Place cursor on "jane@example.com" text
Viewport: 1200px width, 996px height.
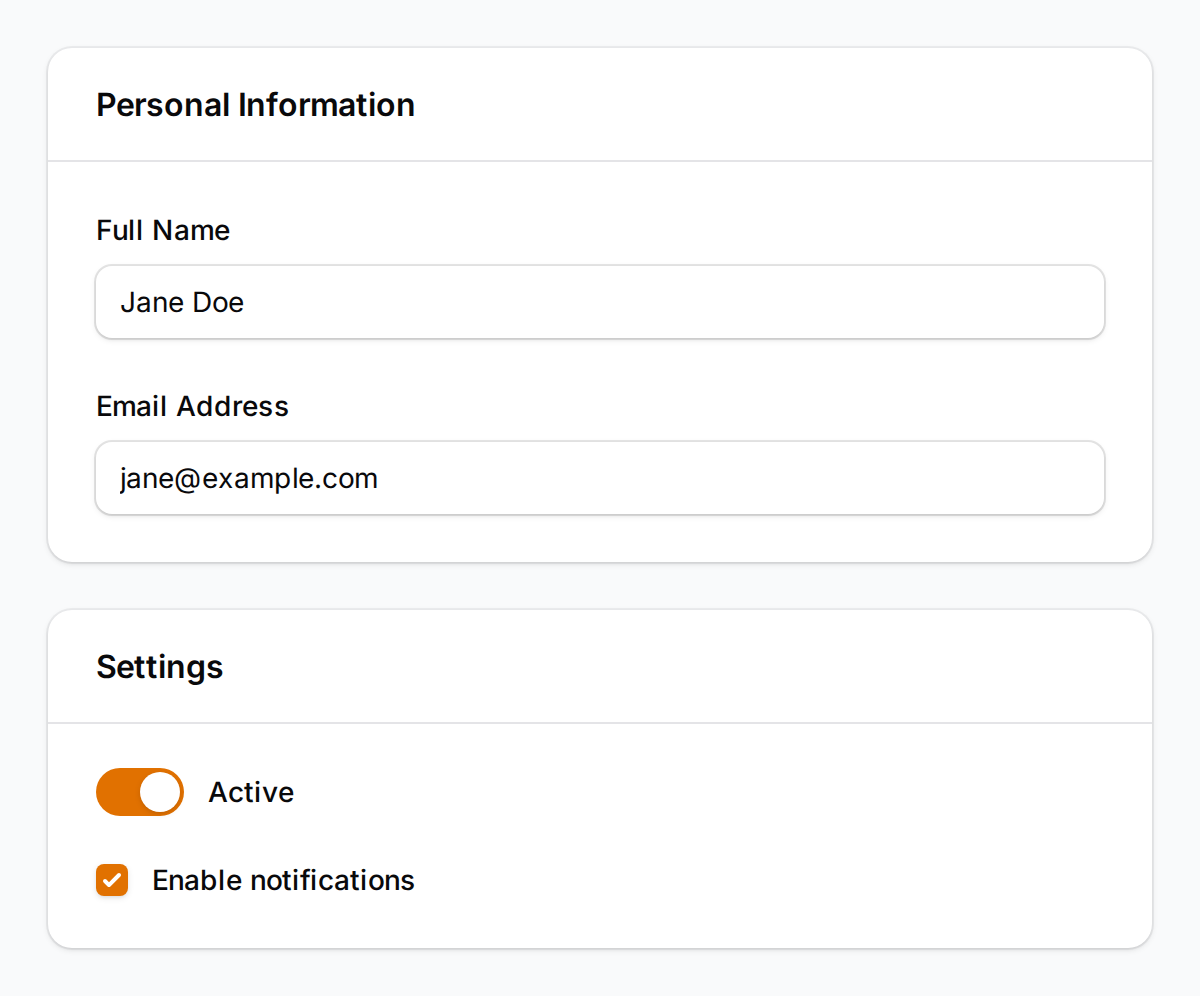(x=249, y=478)
